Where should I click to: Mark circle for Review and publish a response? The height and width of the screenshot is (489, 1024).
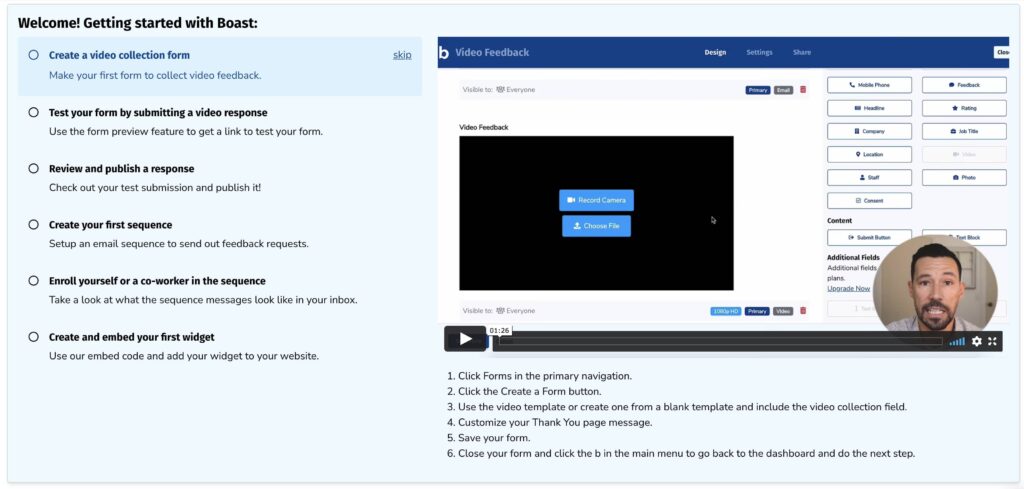(33, 168)
